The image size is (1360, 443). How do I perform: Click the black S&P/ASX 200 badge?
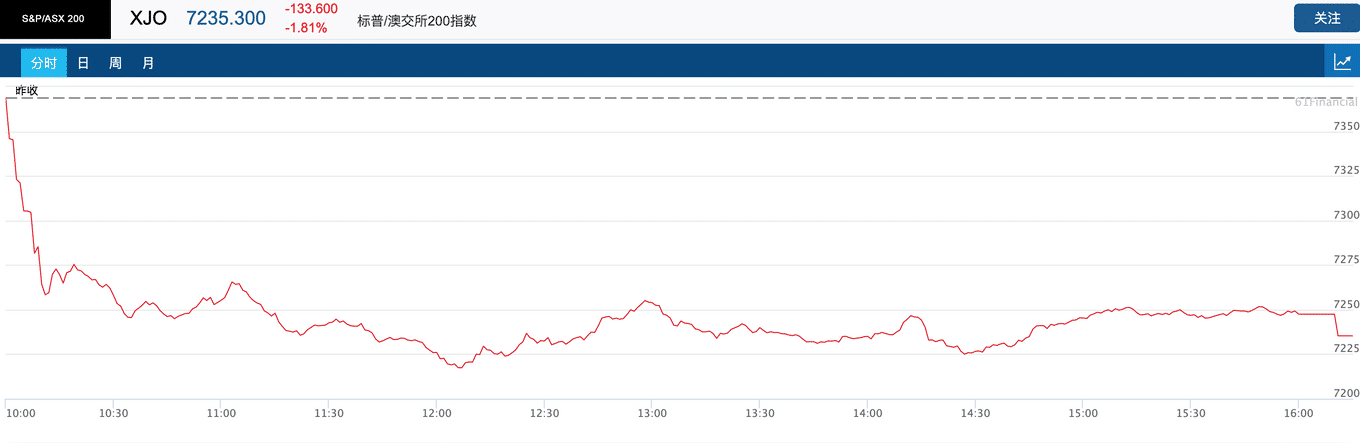(x=55, y=19)
